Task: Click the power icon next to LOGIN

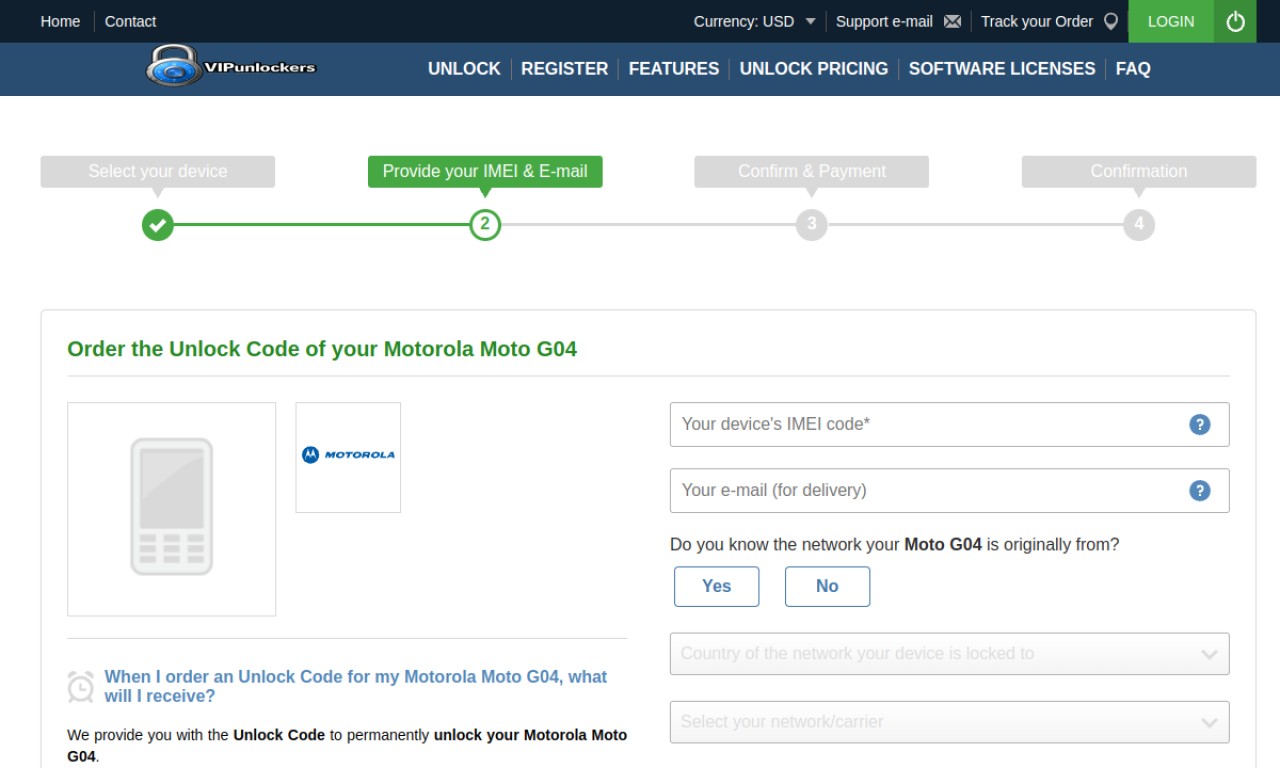Action: (x=1235, y=21)
